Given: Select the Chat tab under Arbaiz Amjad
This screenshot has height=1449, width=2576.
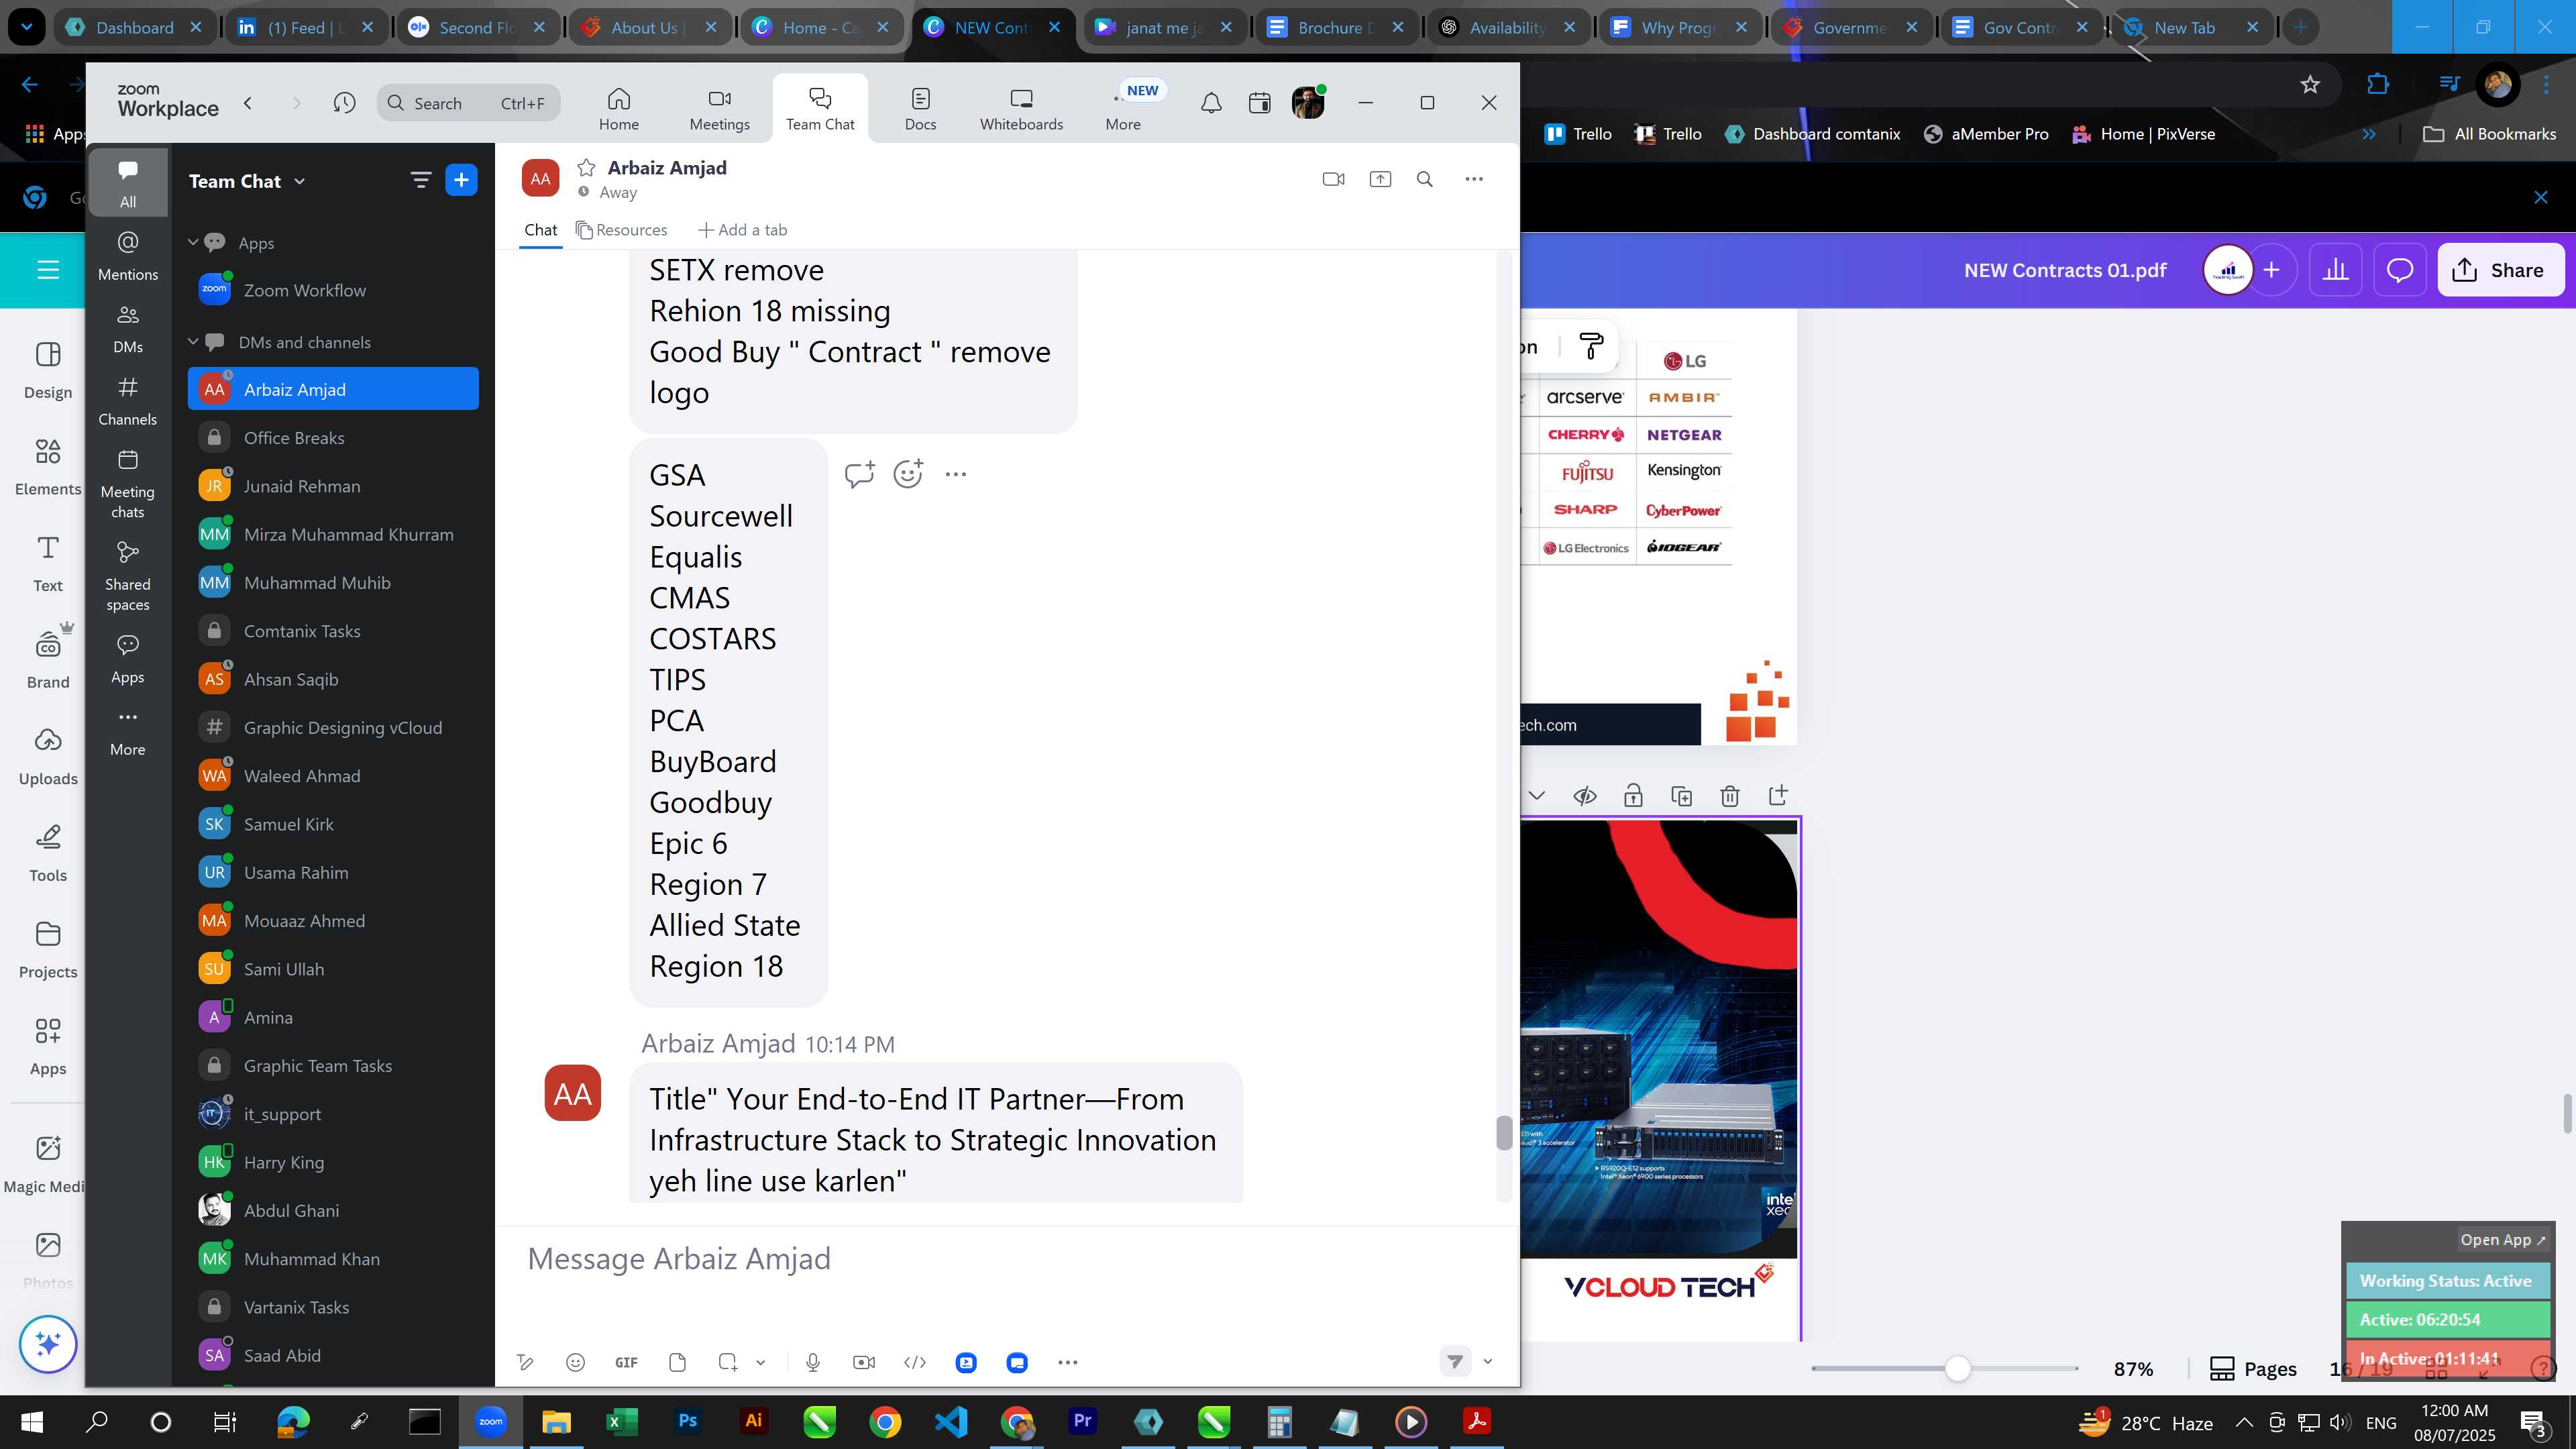Looking at the screenshot, I should (x=540, y=230).
